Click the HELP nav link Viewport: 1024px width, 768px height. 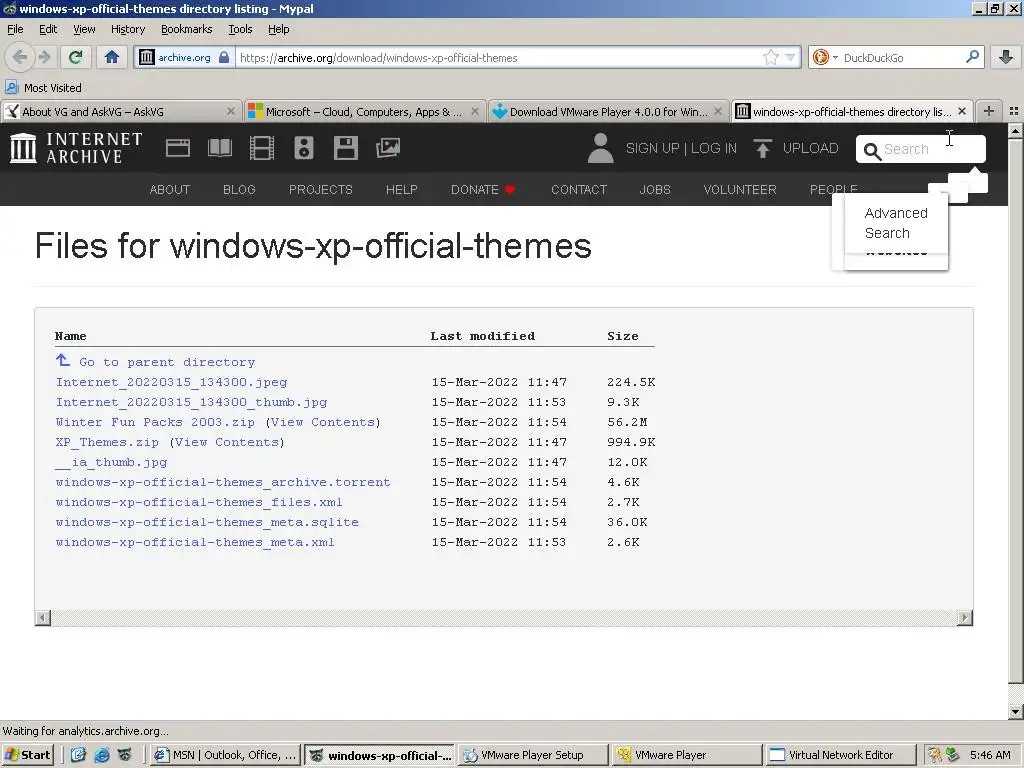[x=402, y=189]
